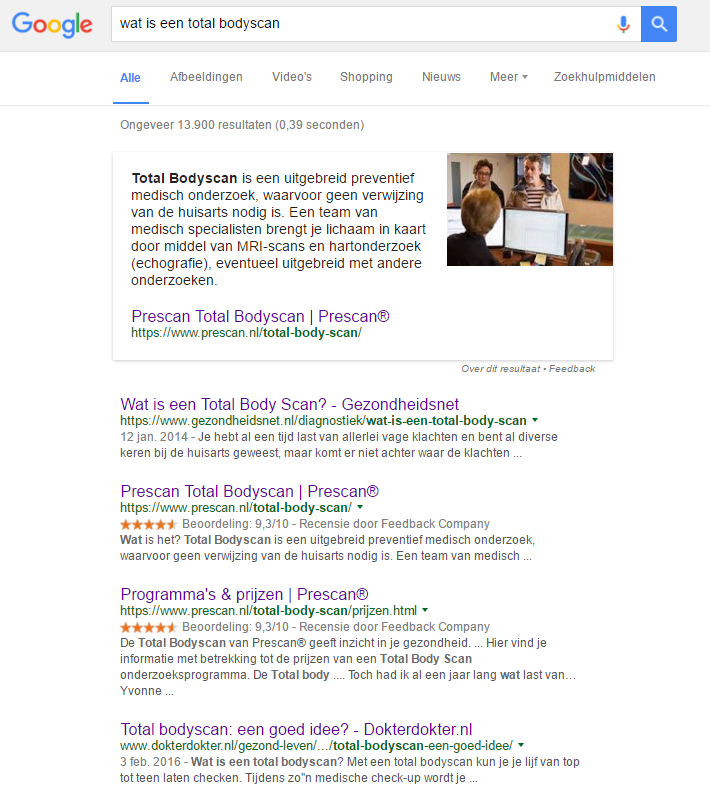Select the Shopping tab
The width and height of the screenshot is (710, 805).
[366, 77]
